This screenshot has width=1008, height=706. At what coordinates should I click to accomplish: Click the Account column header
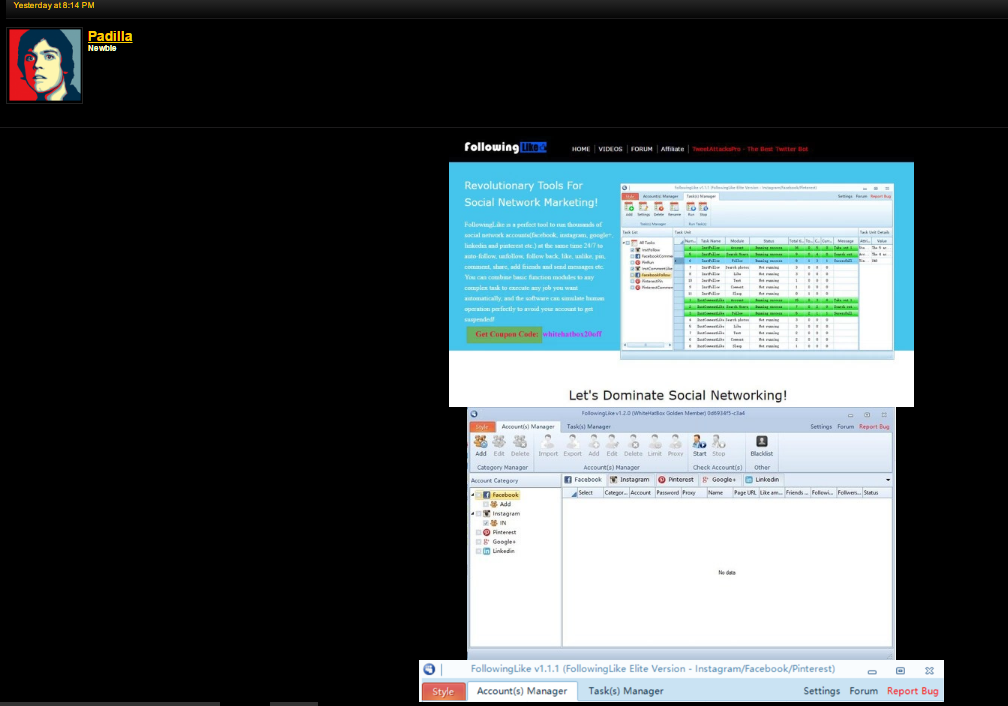point(641,493)
